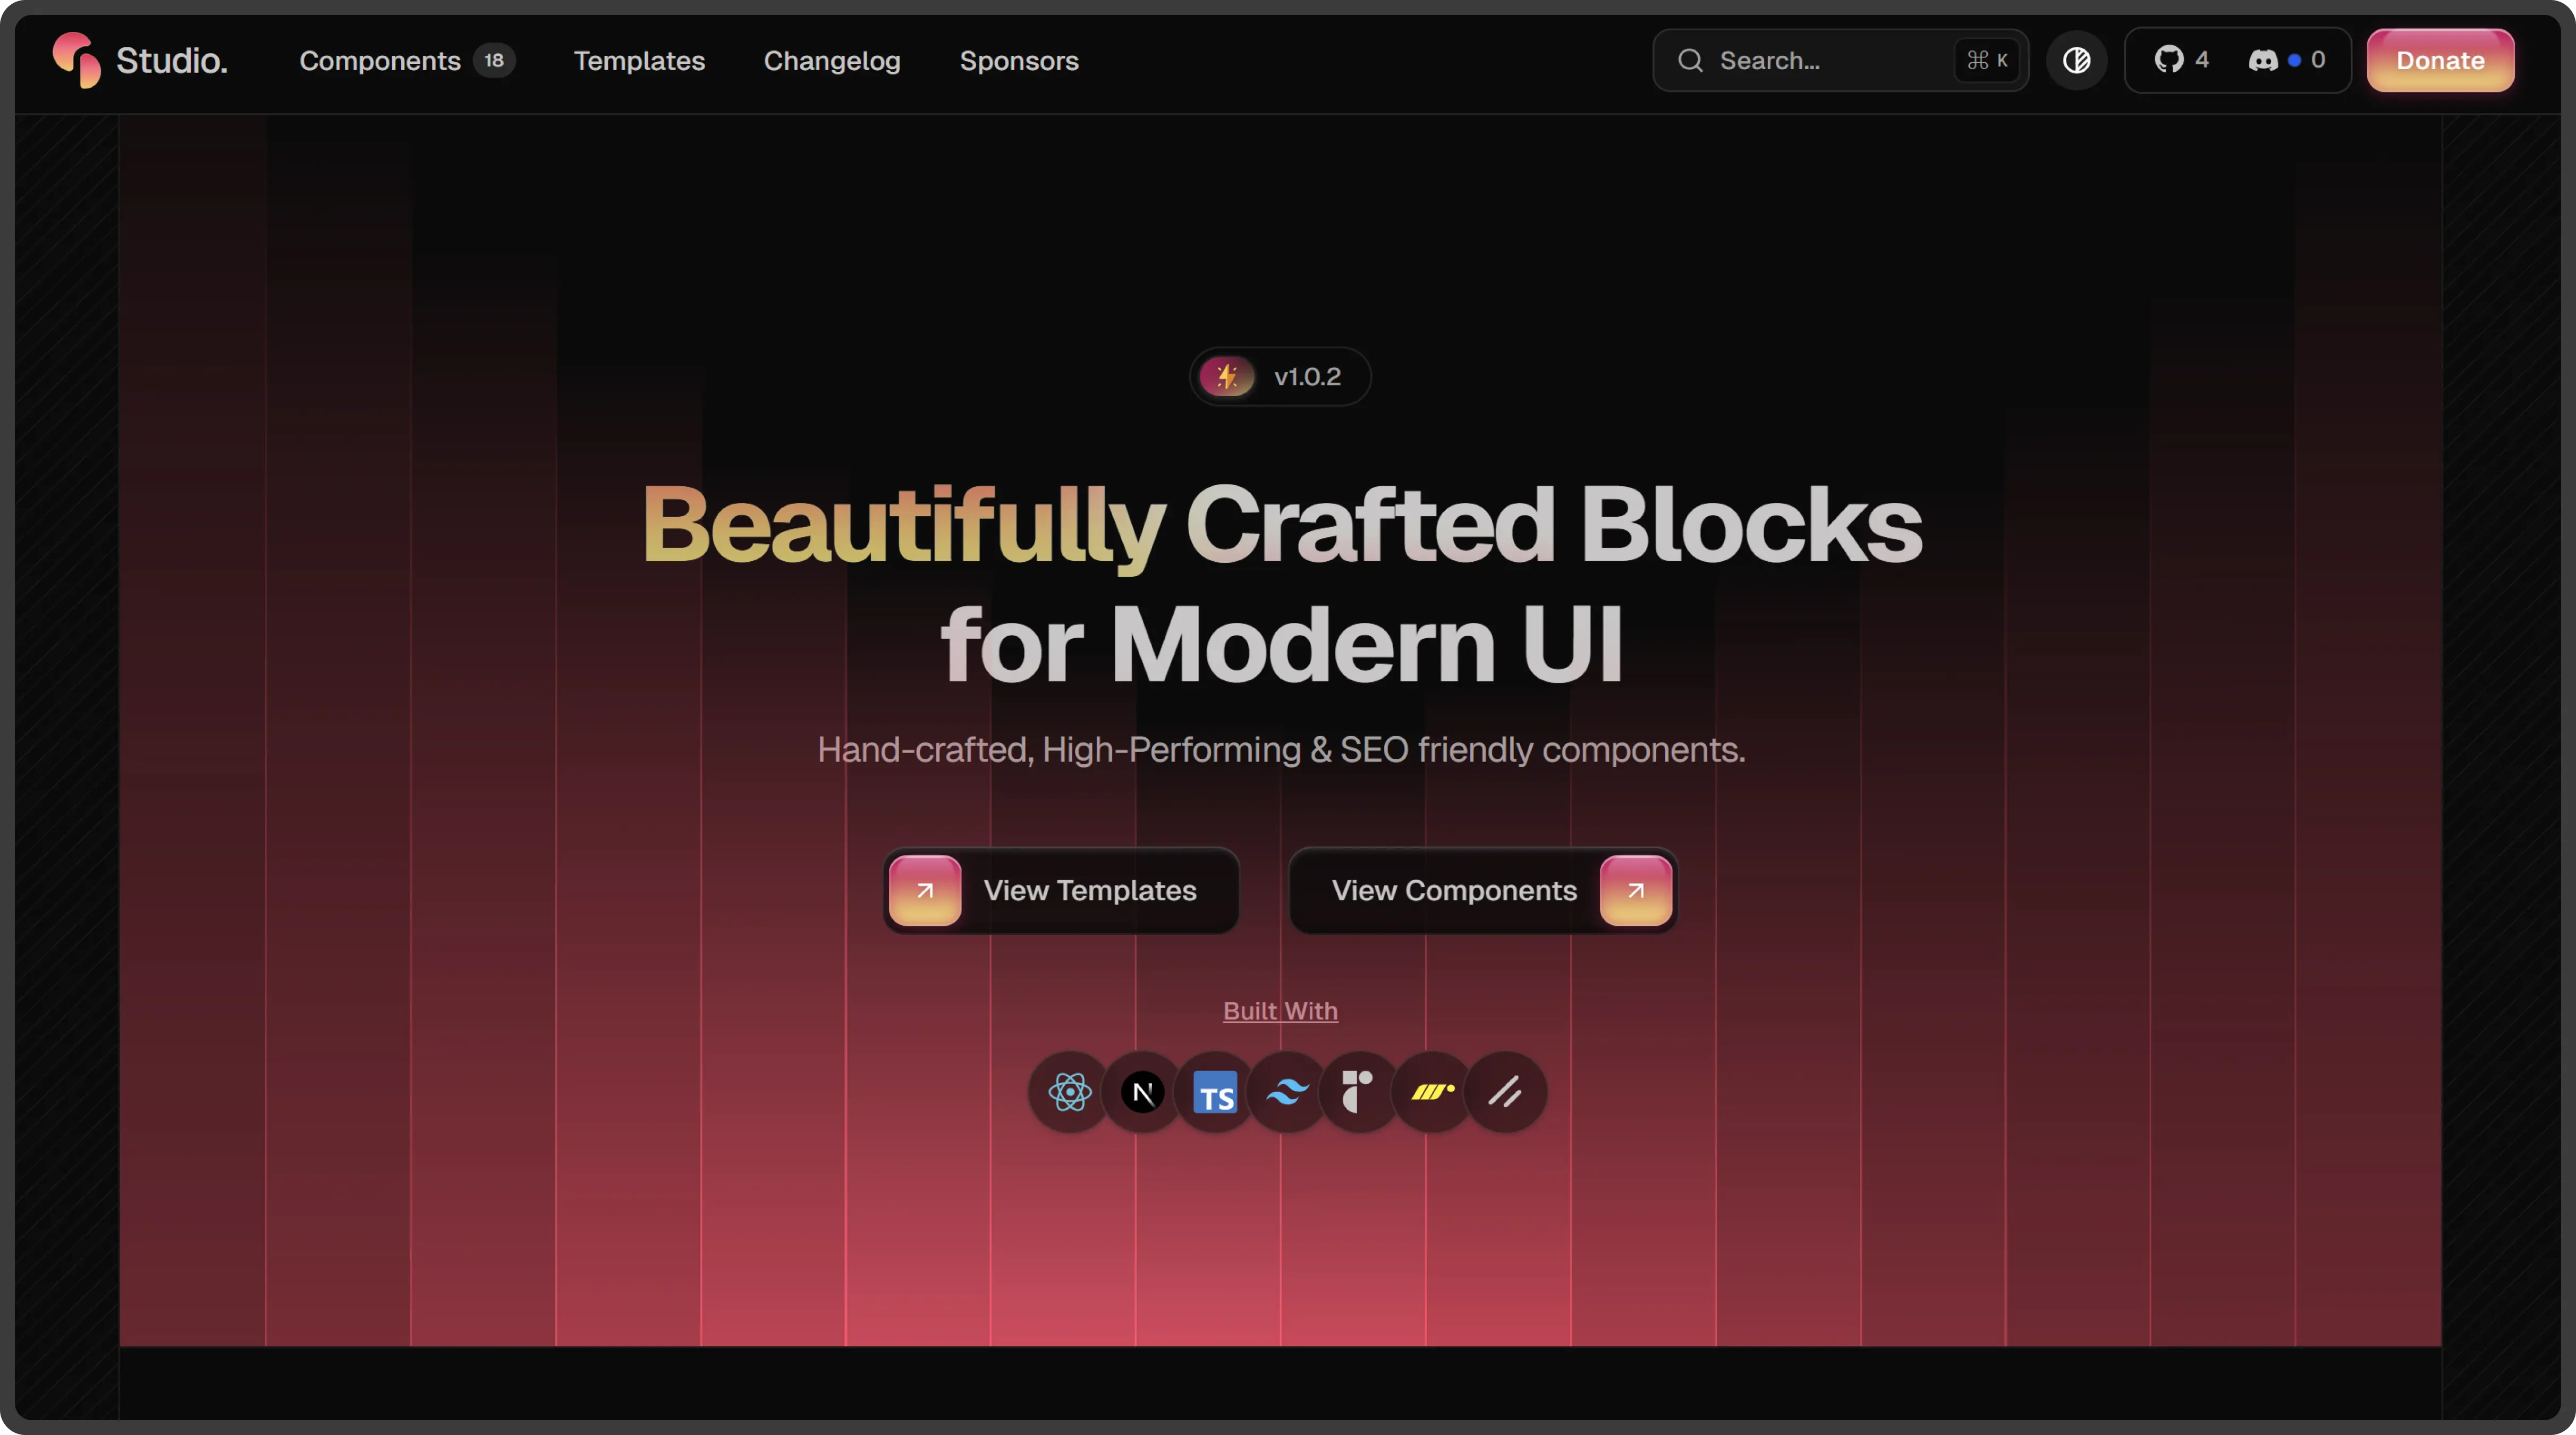Click the arrow icon on View Templates
Viewport: 2576px width, 1435px height.
pos(925,890)
